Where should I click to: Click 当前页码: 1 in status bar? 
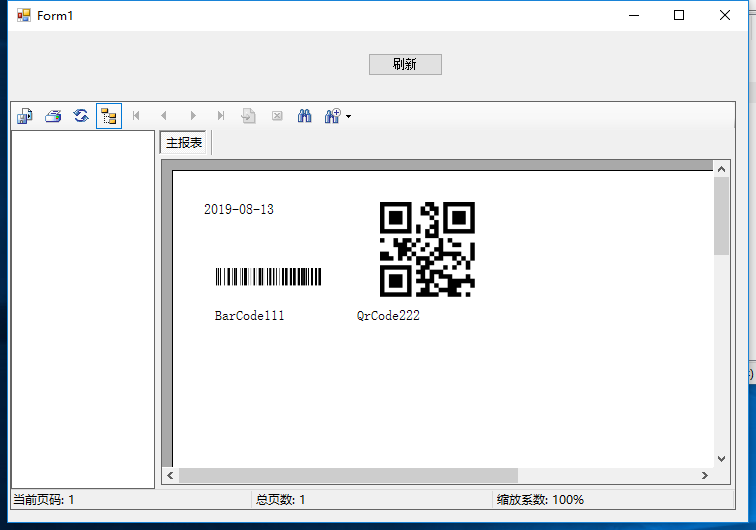click(x=43, y=500)
